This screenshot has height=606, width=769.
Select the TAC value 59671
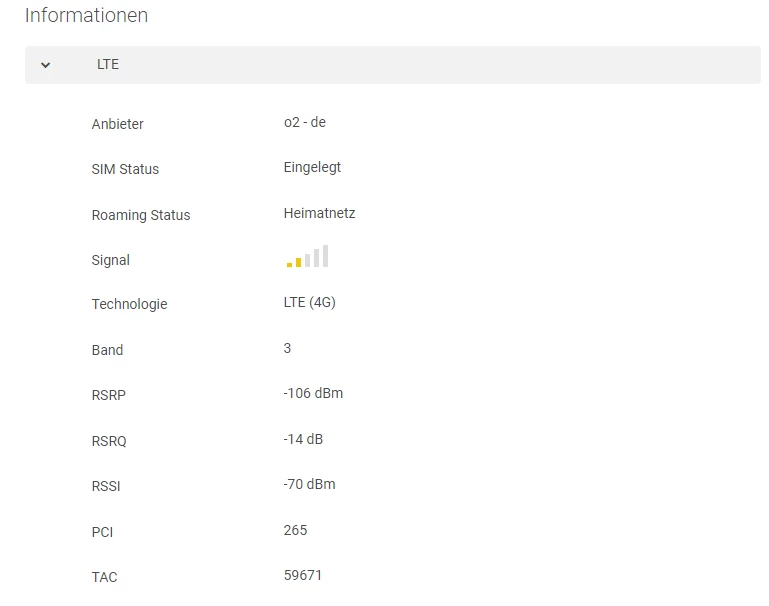303,575
